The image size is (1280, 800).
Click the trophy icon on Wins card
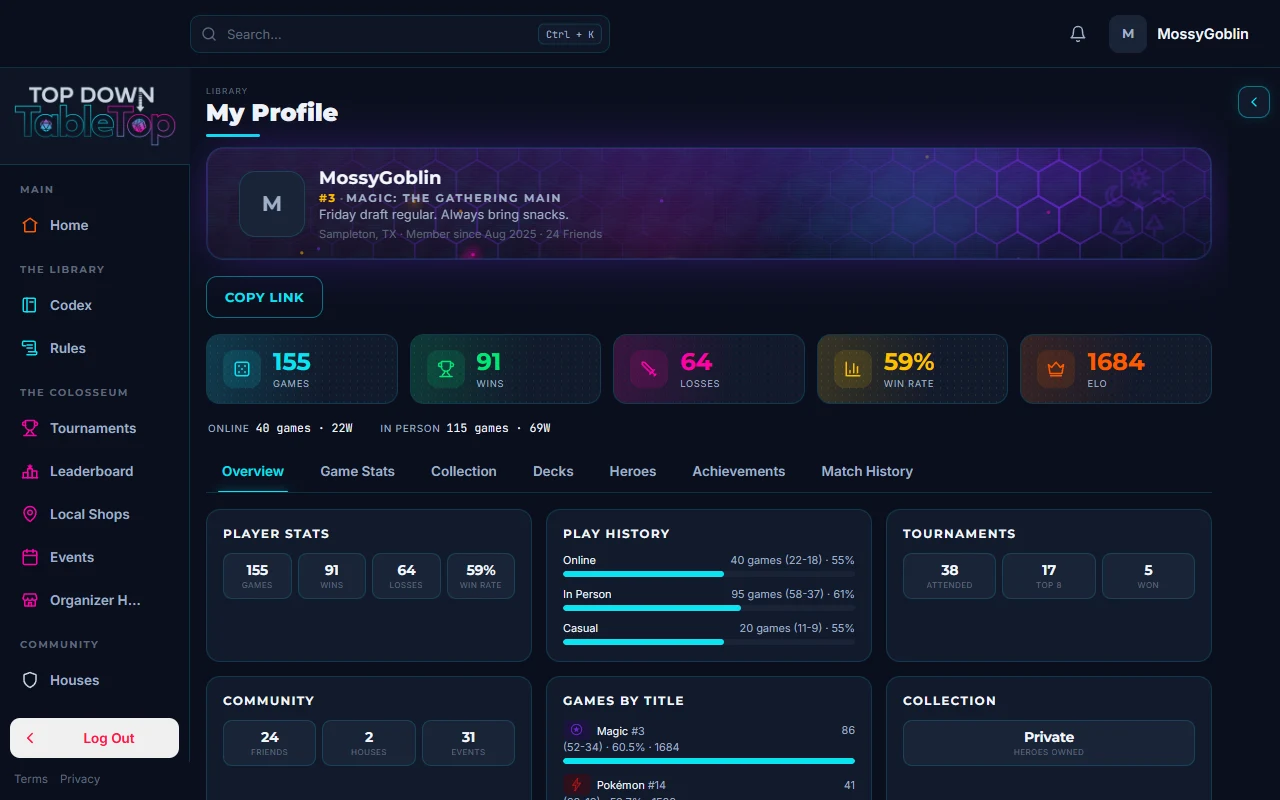tap(446, 369)
